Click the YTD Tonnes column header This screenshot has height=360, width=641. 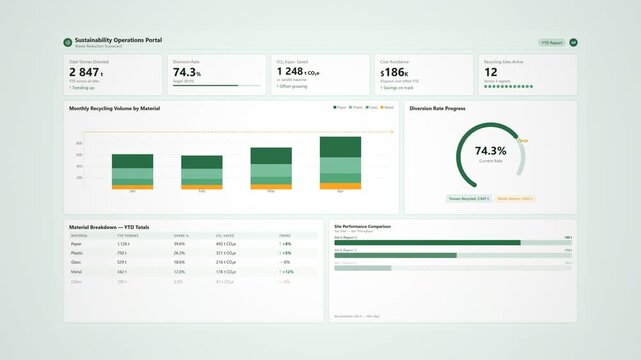(x=128, y=236)
